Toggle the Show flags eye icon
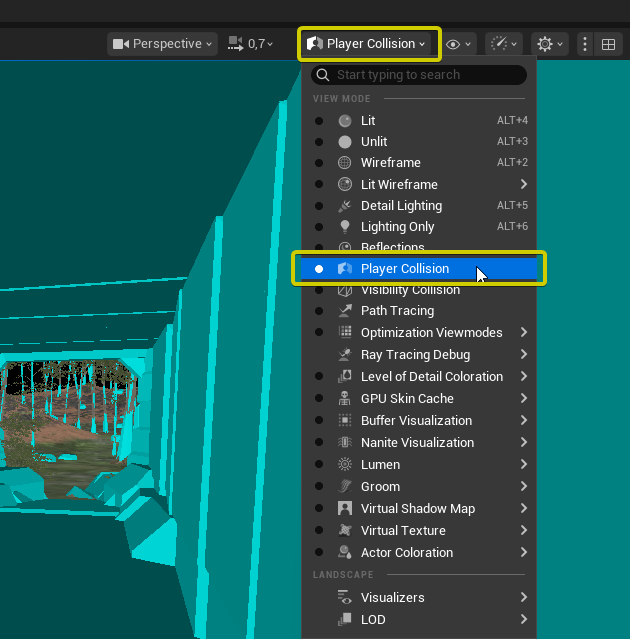The image size is (630, 639). tap(458, 44)
